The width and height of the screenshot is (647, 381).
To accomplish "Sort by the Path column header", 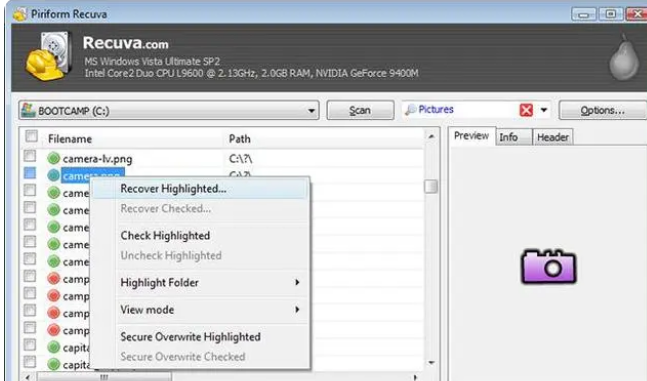I will click(324, 139).
